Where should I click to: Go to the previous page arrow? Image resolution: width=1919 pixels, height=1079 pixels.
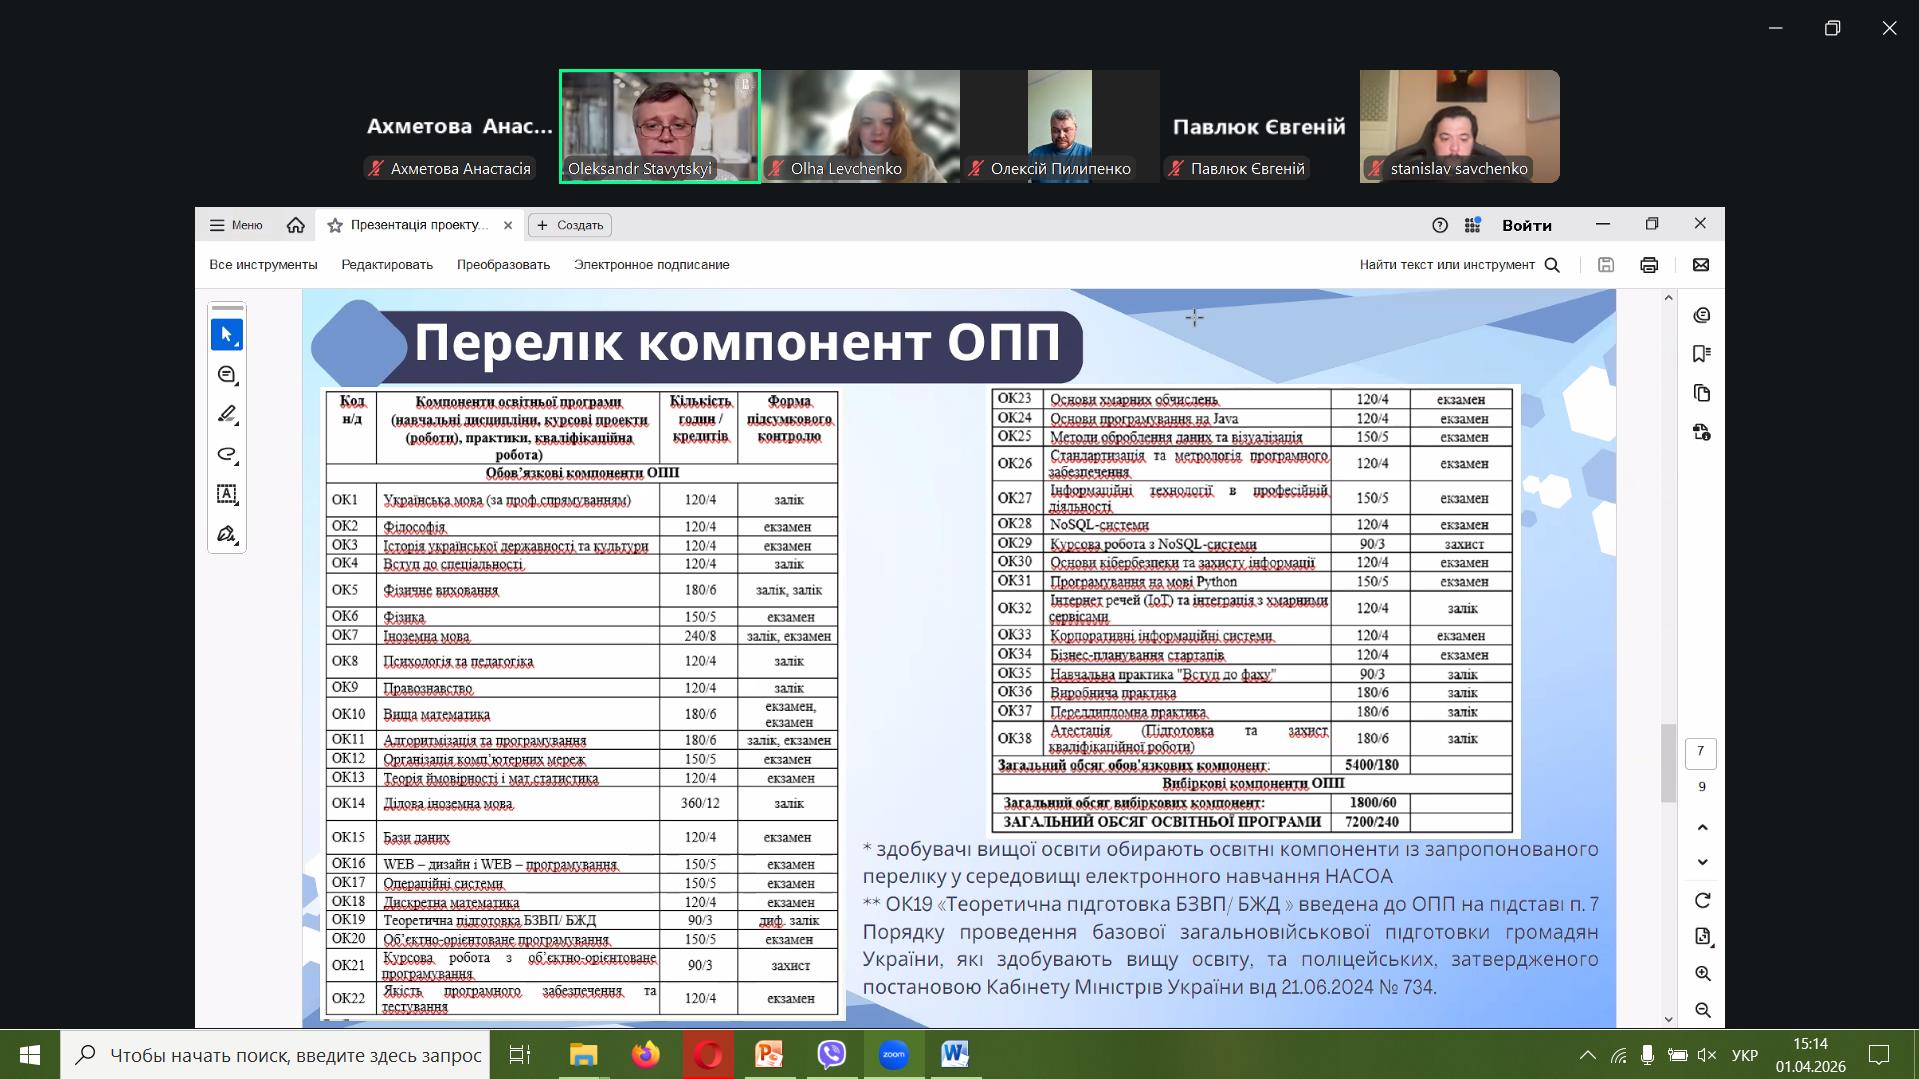coord(1702,827)
